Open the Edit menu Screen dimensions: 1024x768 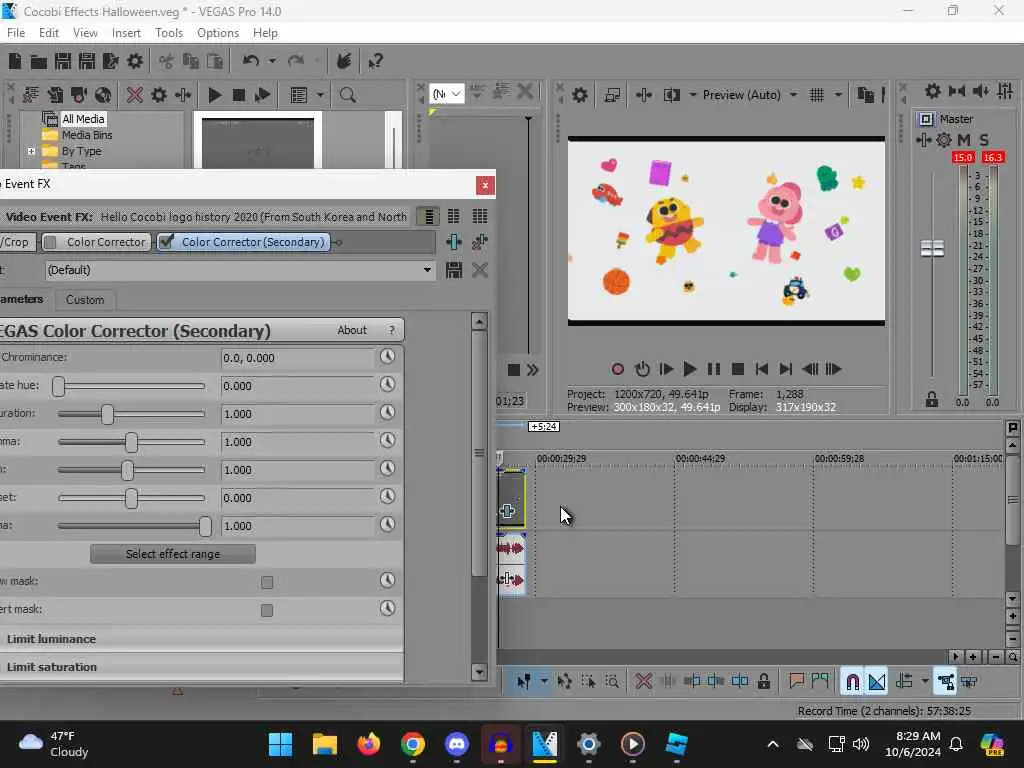49,33
